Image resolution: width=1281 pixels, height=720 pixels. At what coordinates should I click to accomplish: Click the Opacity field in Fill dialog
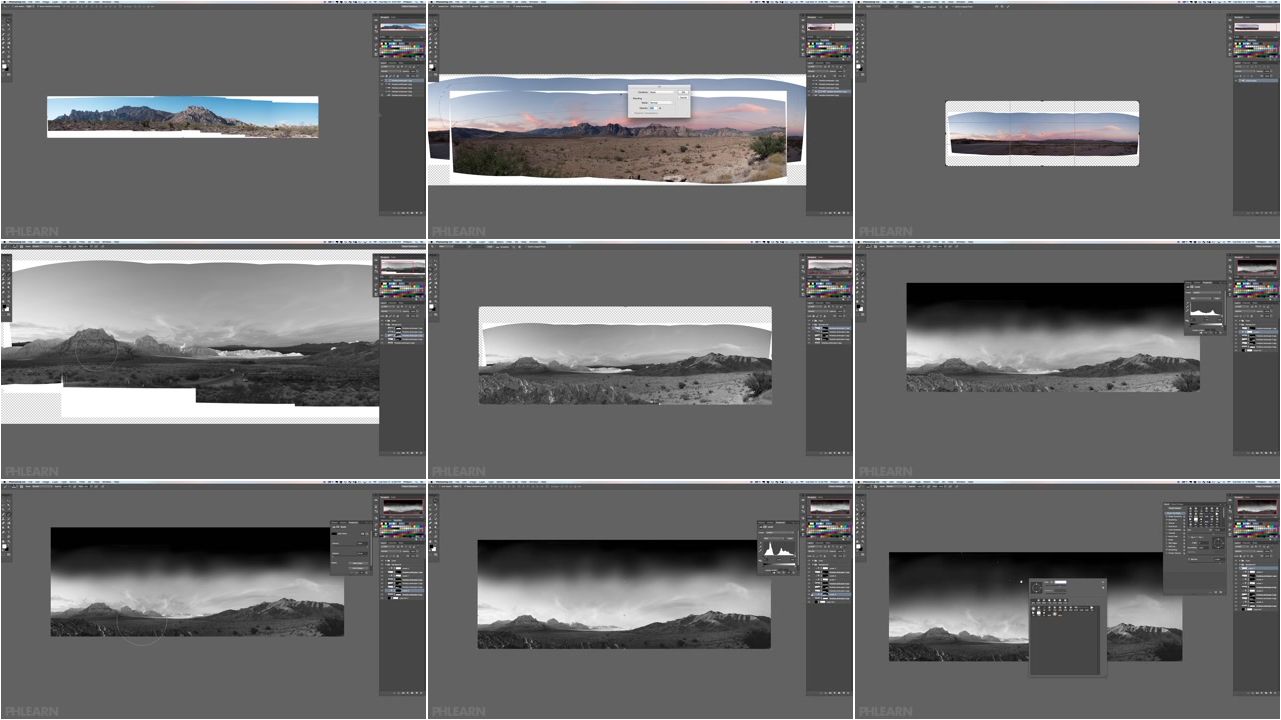click(654, 107)
